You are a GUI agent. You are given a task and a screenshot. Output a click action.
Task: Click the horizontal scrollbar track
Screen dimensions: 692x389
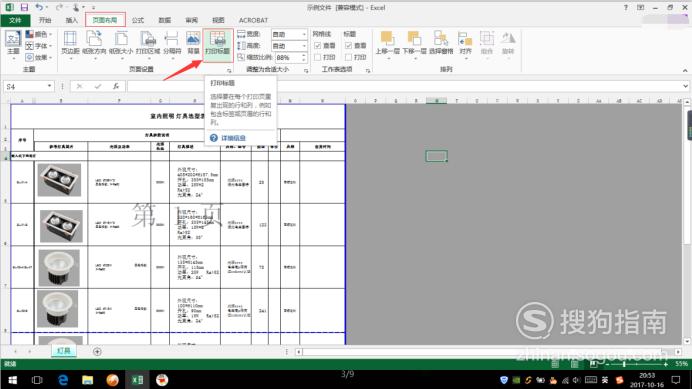point(488,352)
